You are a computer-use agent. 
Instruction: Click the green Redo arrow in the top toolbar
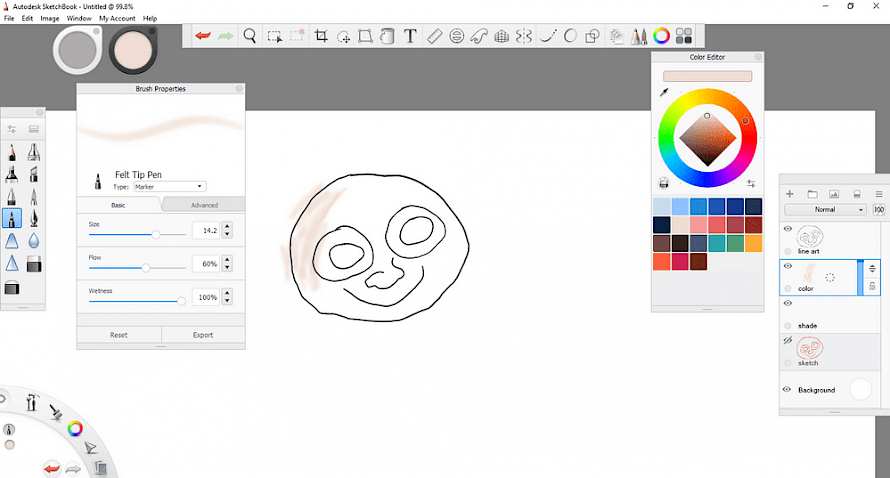pyautogui.click(x=225, y=36)
